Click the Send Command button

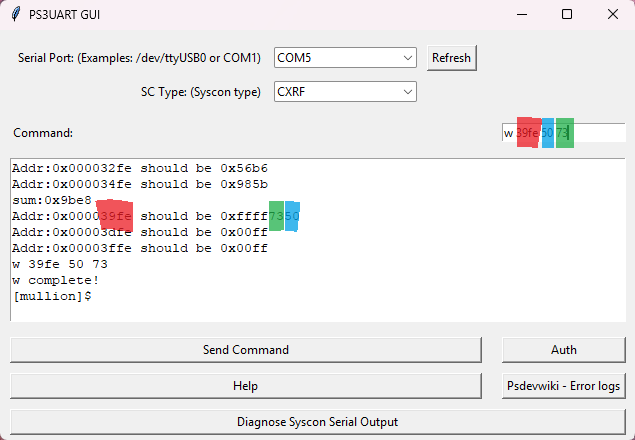[x=246, y=350]
